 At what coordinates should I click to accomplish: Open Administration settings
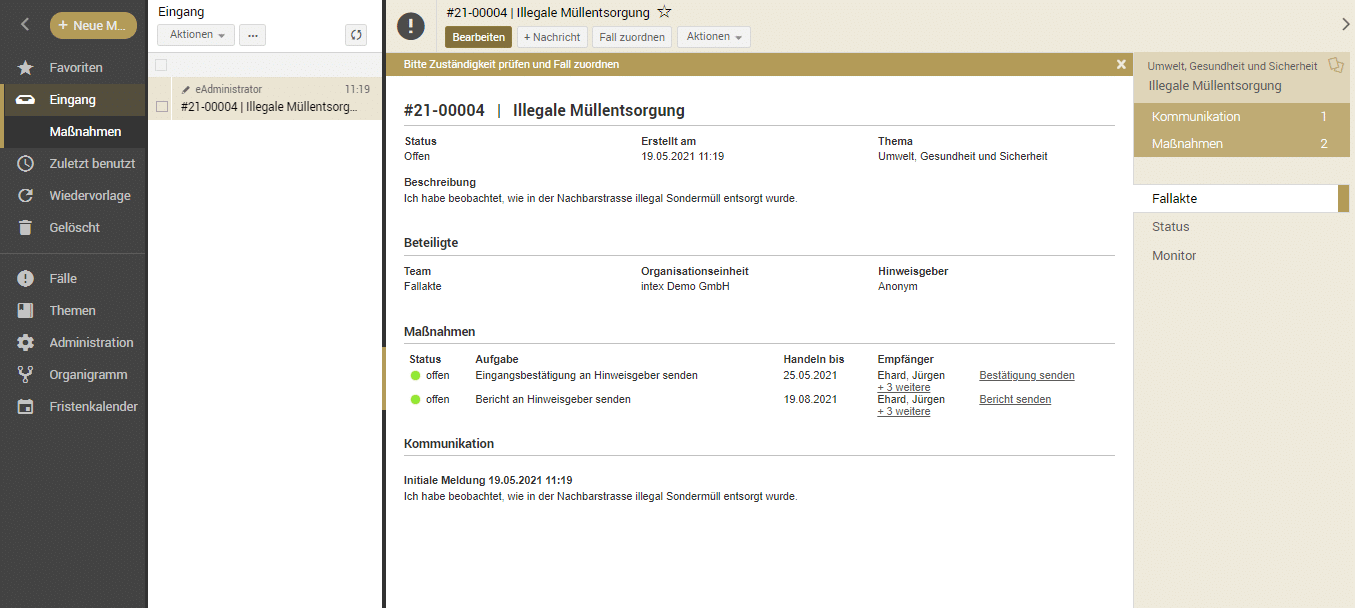coord(91,343)
